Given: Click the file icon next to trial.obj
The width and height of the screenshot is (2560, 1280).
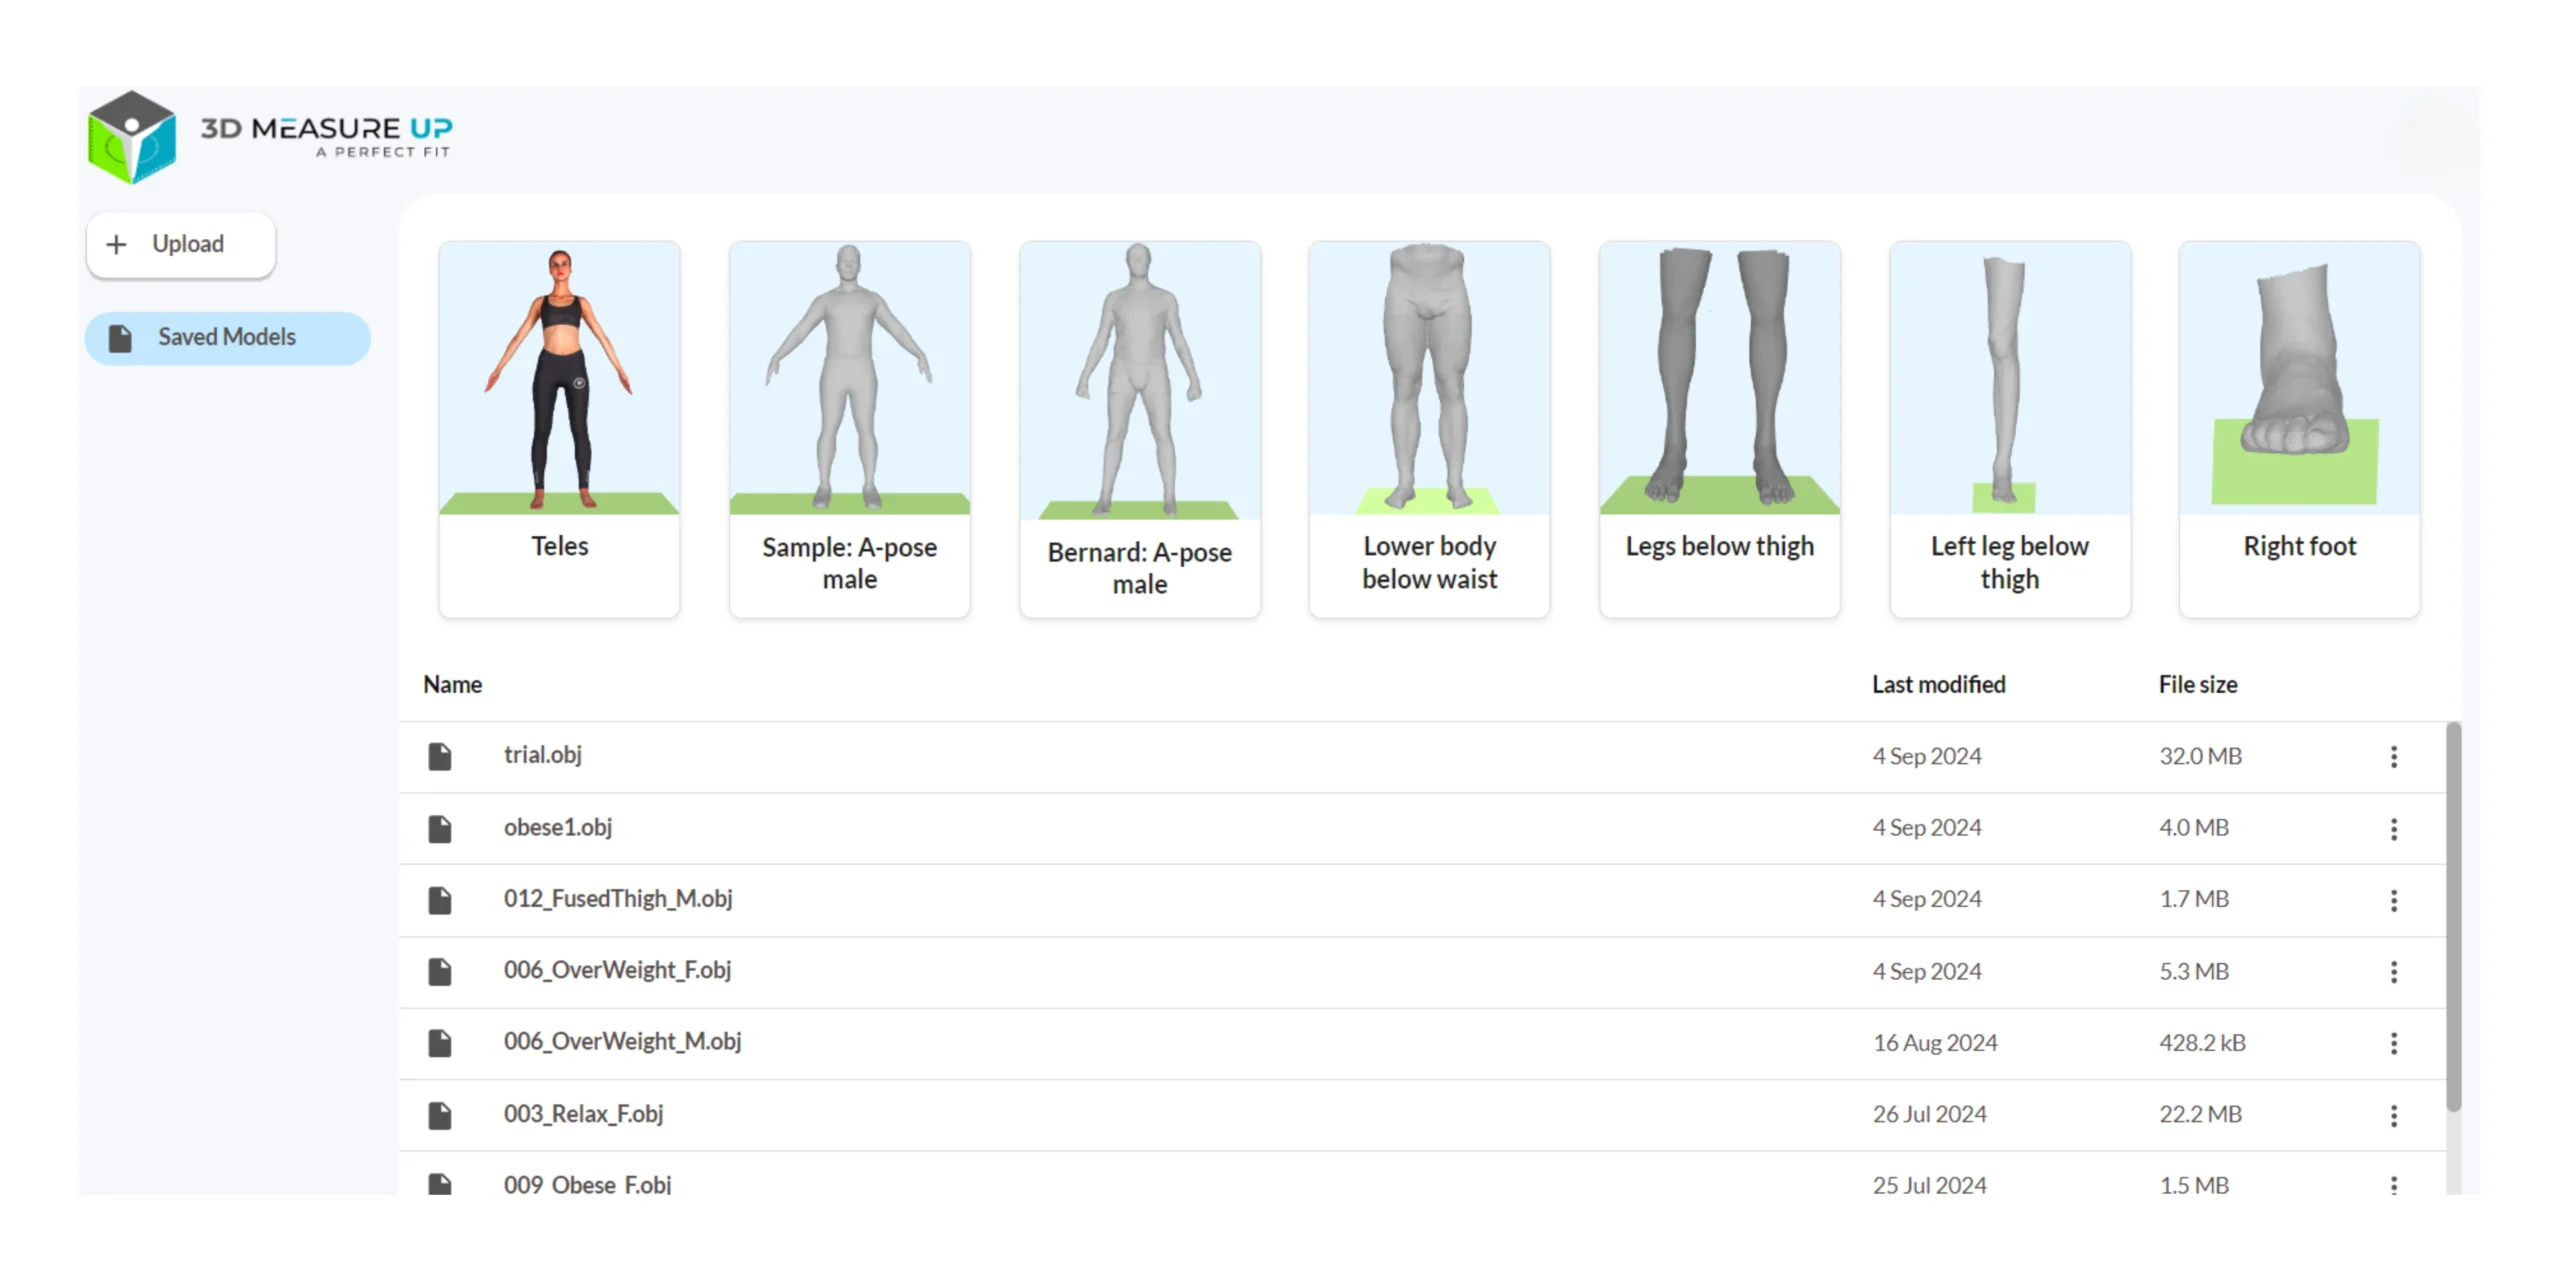Looking at the screenshot, I should (440, 756).
